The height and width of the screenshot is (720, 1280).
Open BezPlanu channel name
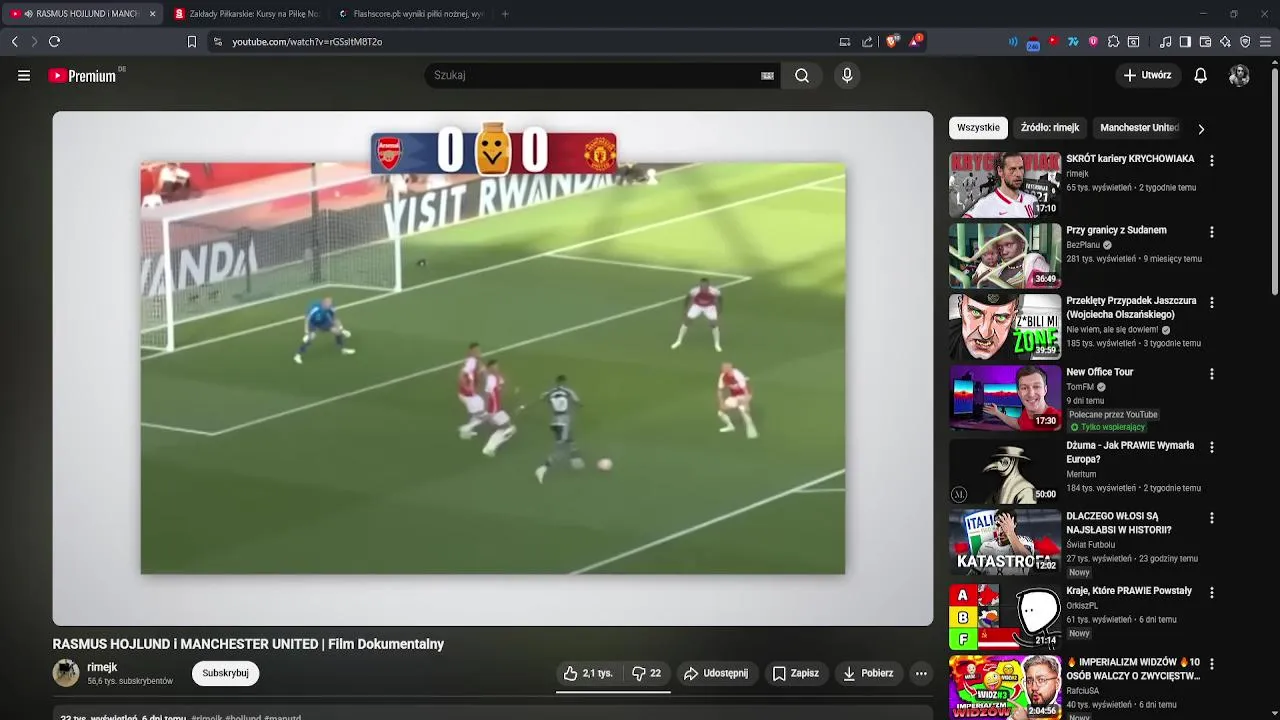1083,245
